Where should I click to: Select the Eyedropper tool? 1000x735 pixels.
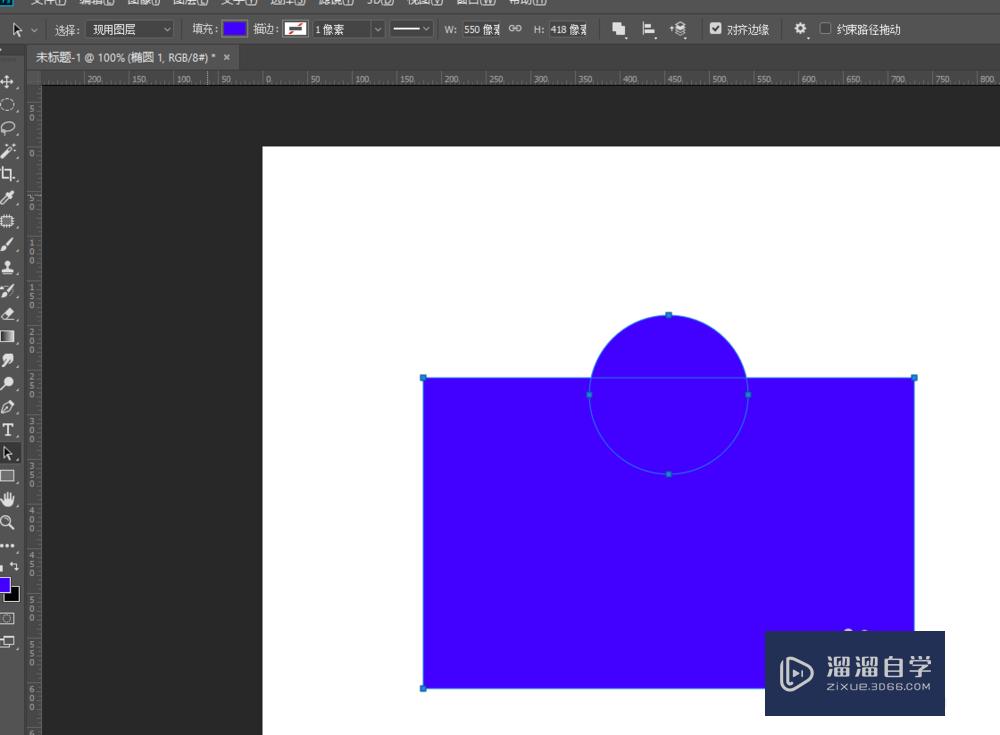pyautogui.click(x=8, y=198)
